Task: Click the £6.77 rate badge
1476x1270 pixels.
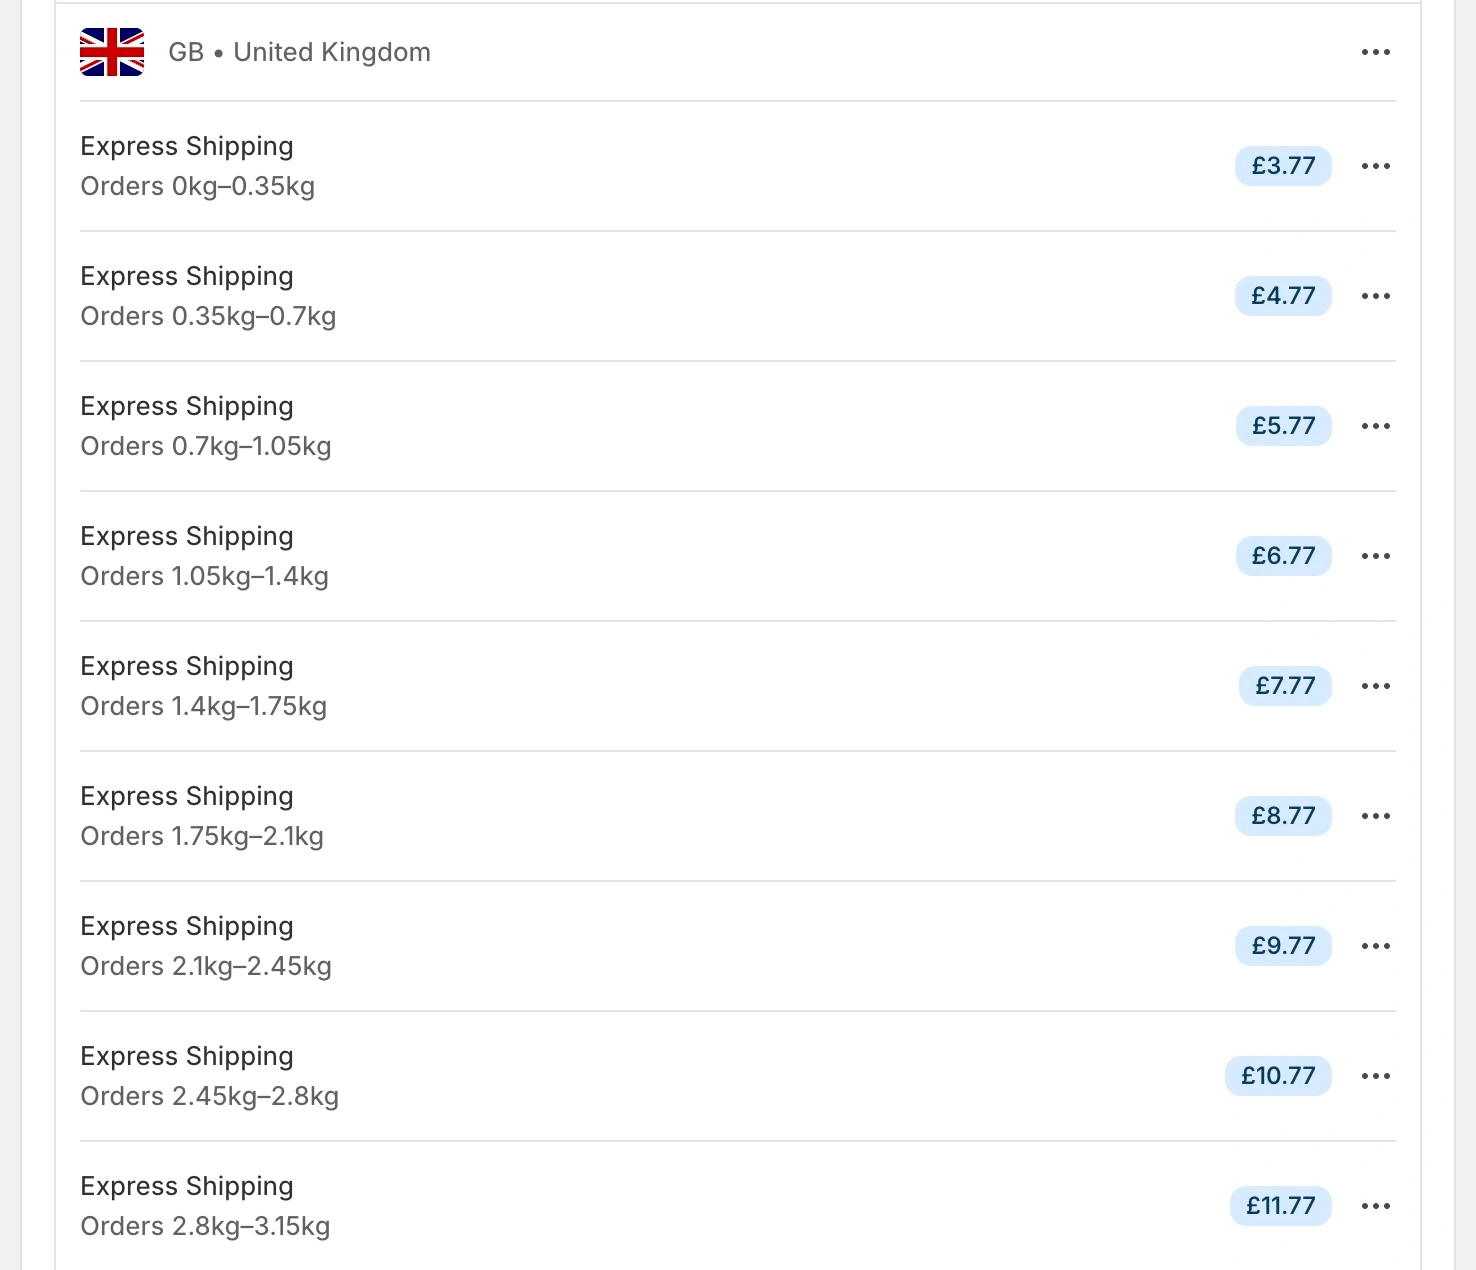Action: 1283,556
